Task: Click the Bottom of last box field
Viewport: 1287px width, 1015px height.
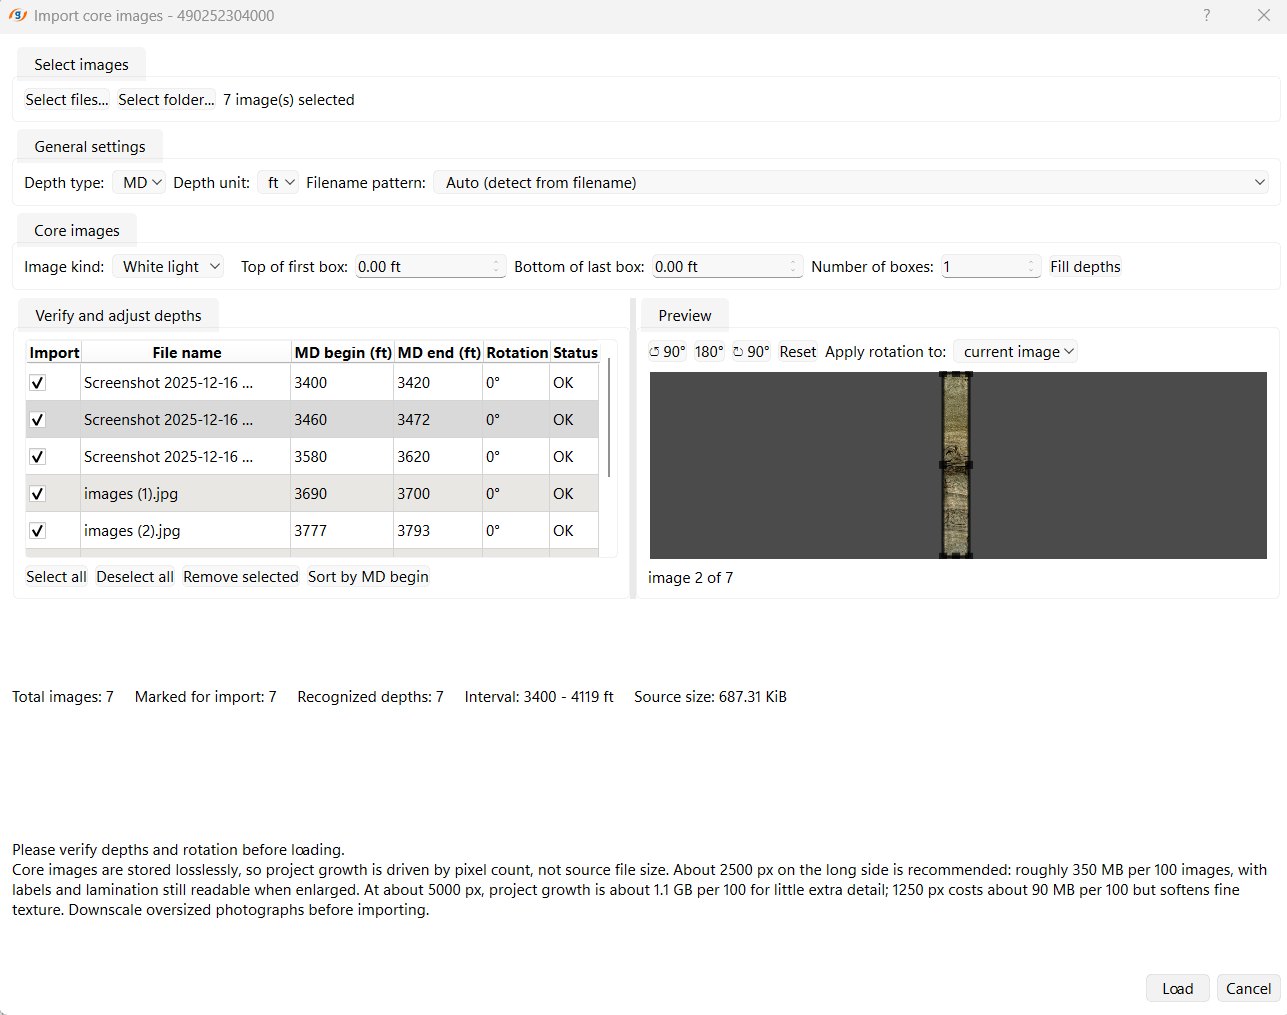Action: (727, 267)
